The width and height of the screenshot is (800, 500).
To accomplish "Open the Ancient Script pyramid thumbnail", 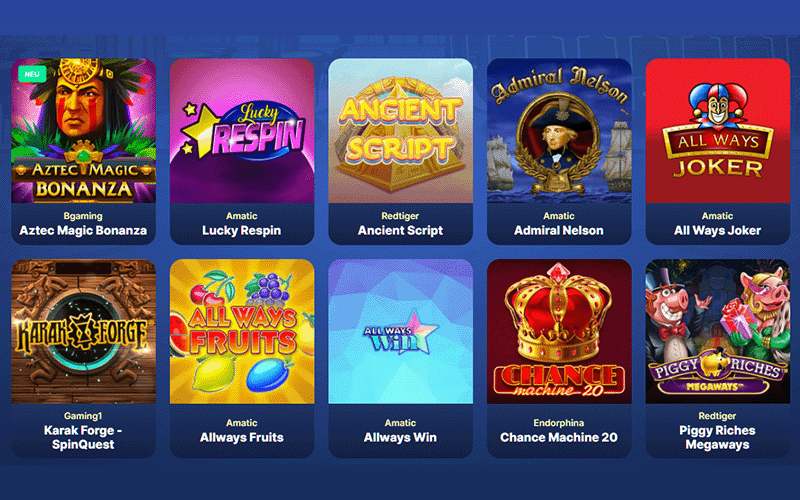I will tap(401, 131).
